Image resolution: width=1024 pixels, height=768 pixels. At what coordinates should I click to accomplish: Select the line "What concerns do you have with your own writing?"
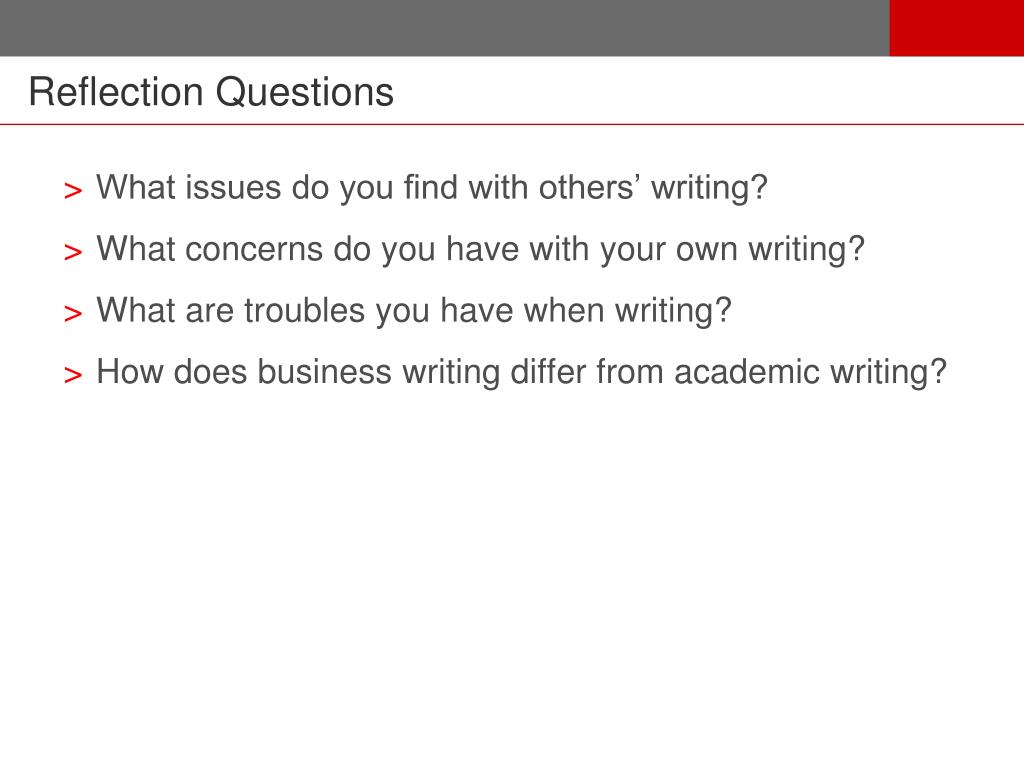480,249
